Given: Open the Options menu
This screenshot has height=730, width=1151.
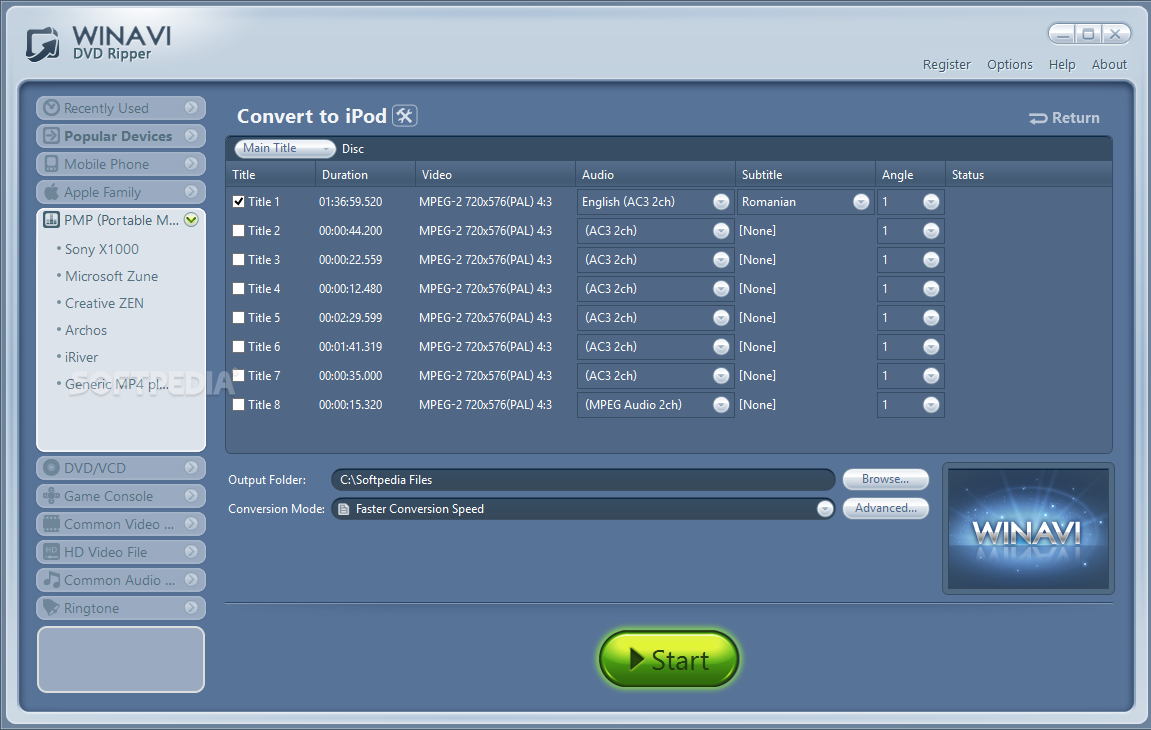Looking at the screenshot, I should pos(1009,65).
